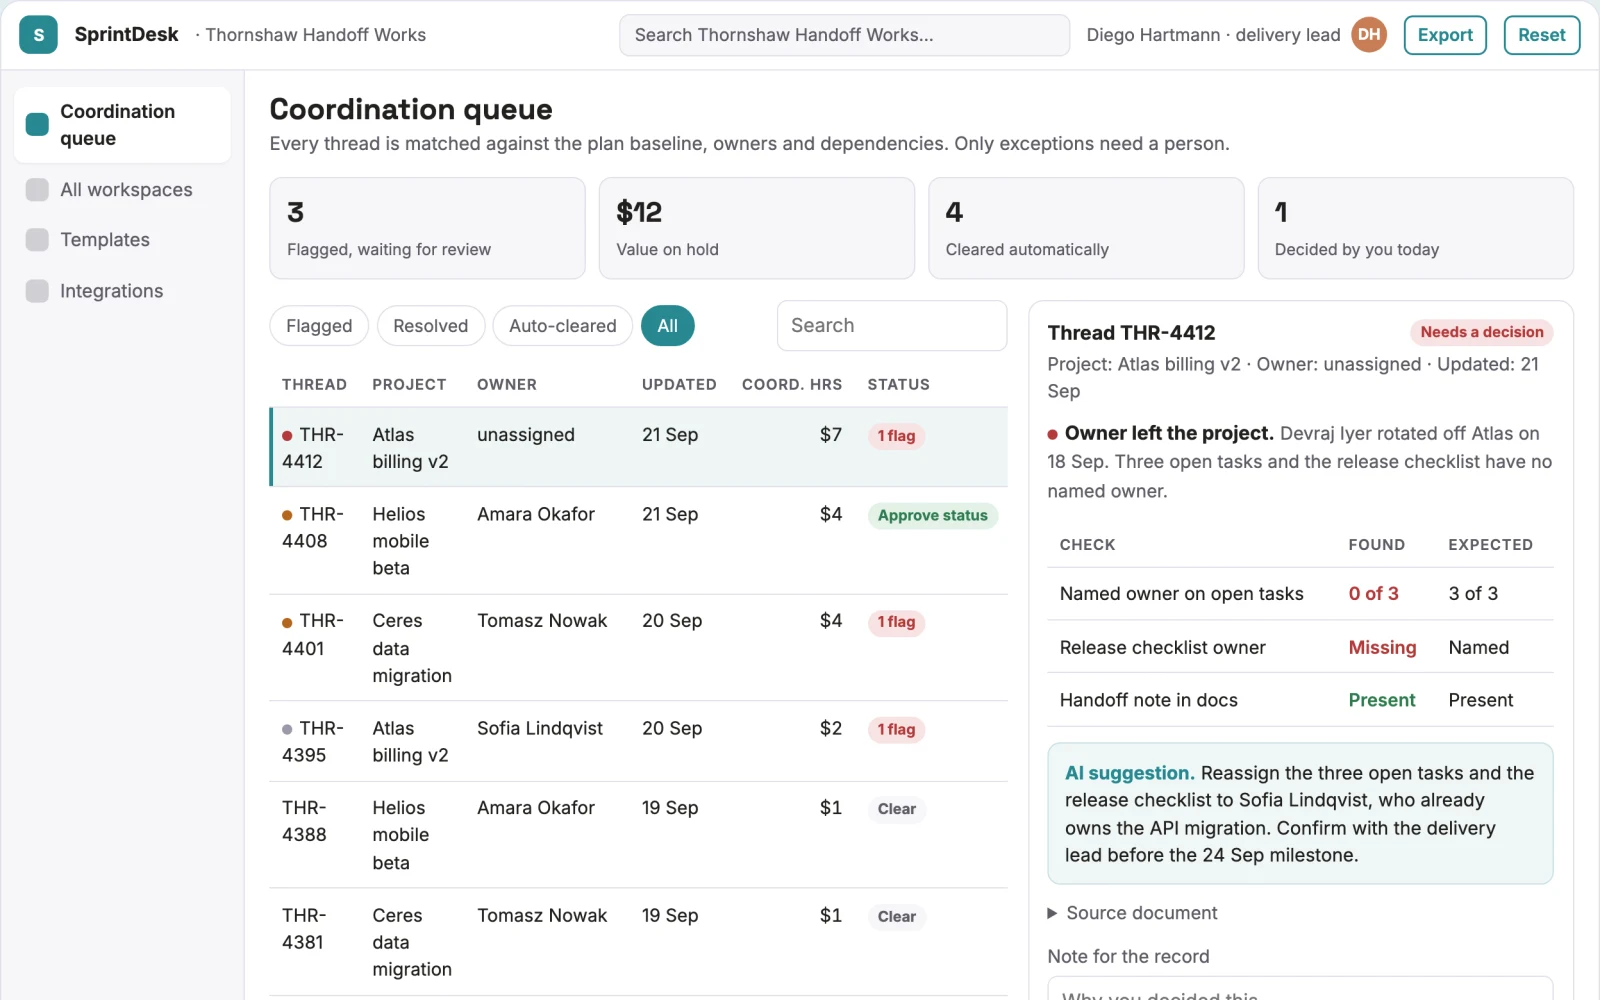The height and width of the screenshot is (1000, 1600).
Task: Click the Cleared automatically card
Action: pyautogui.click(x=1086, y=228)
